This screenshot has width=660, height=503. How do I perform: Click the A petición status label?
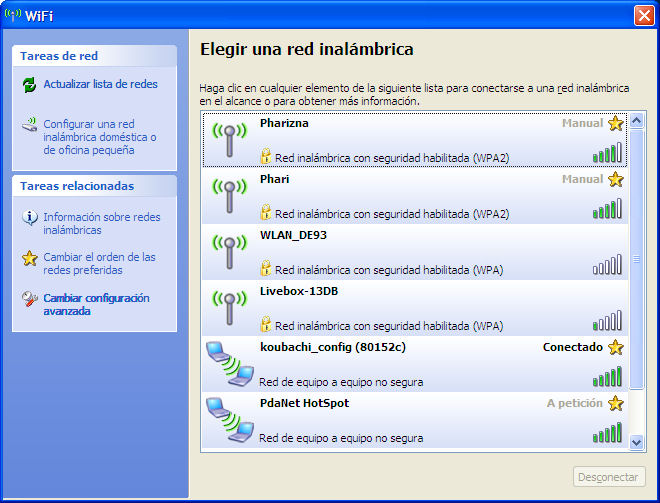tap(575, 403)
